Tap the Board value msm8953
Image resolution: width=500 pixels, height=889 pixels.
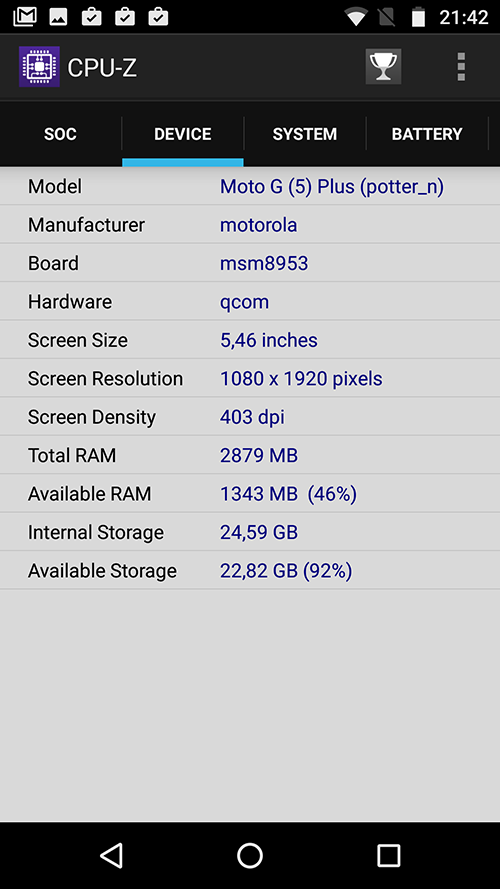(264, 263)
